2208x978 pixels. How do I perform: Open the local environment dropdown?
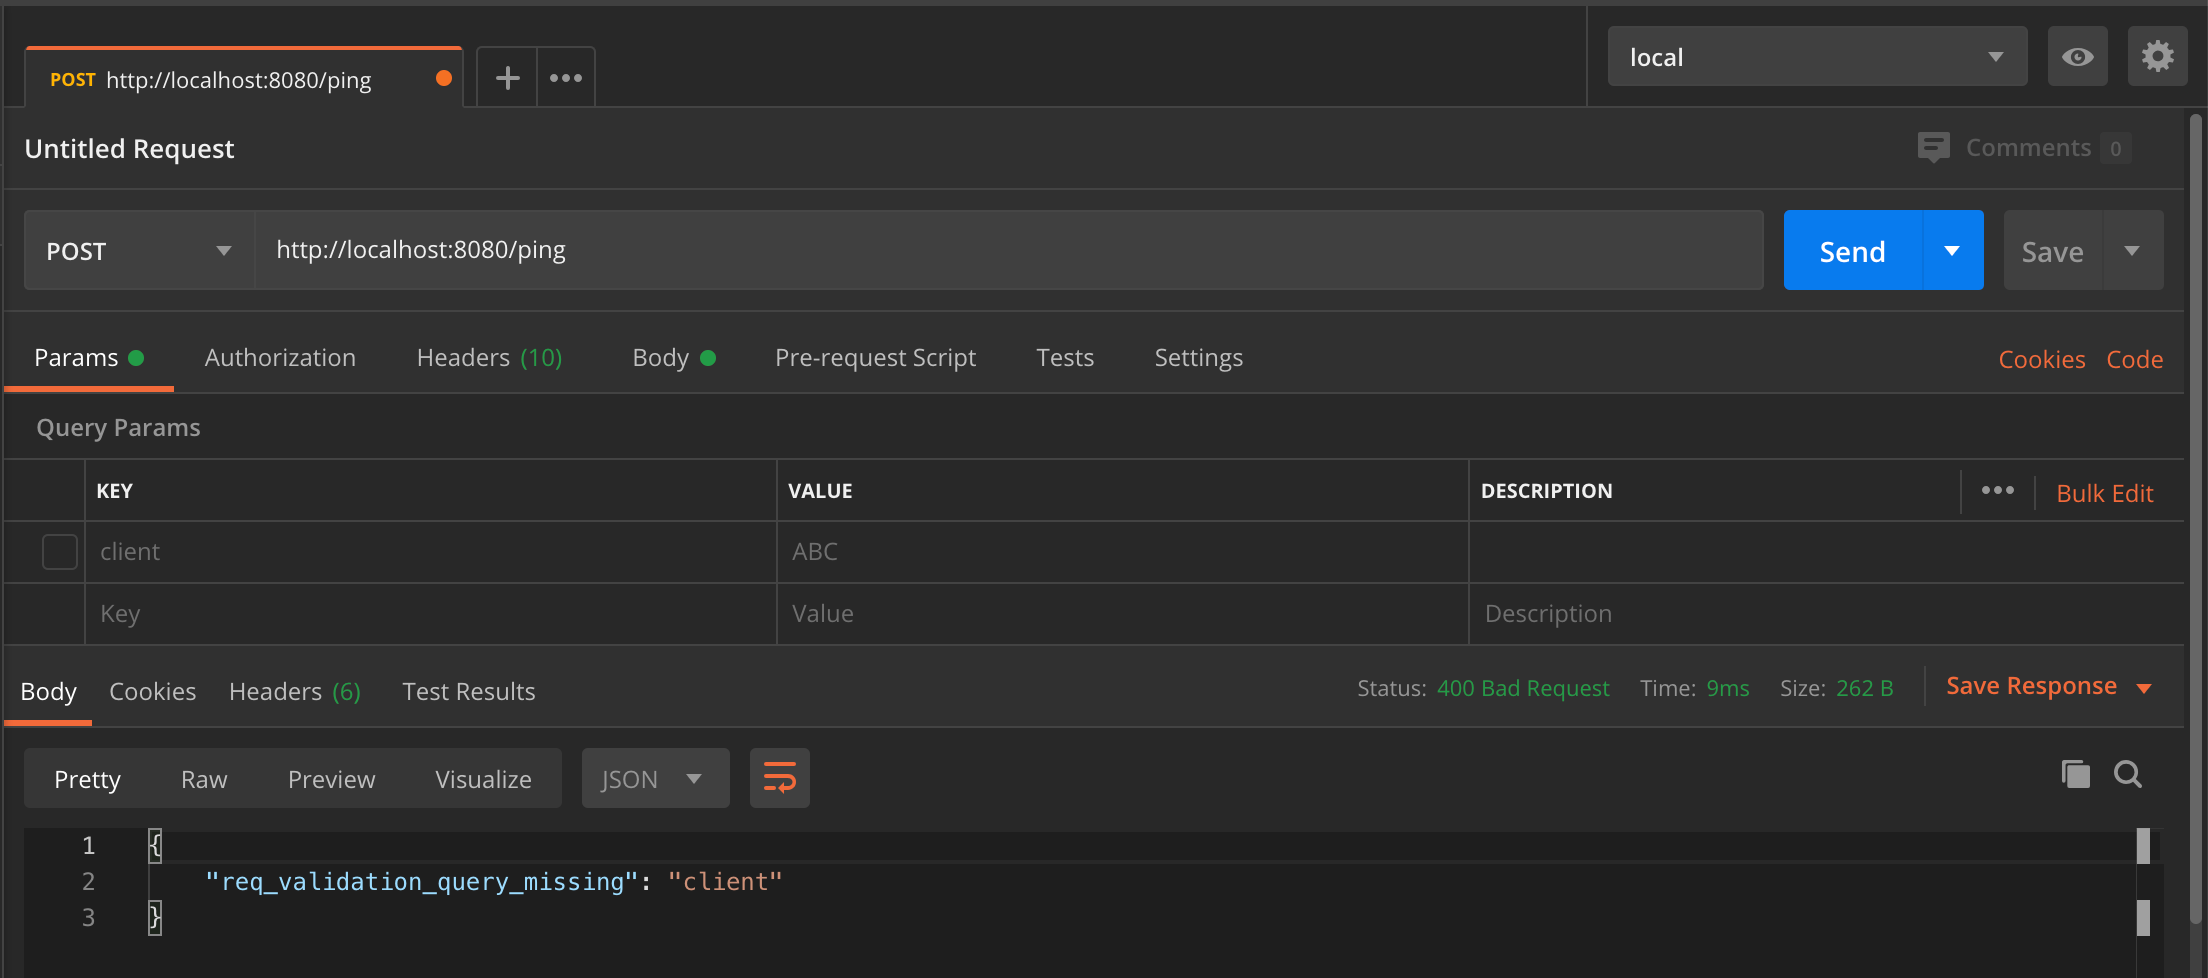[1817, 57]
